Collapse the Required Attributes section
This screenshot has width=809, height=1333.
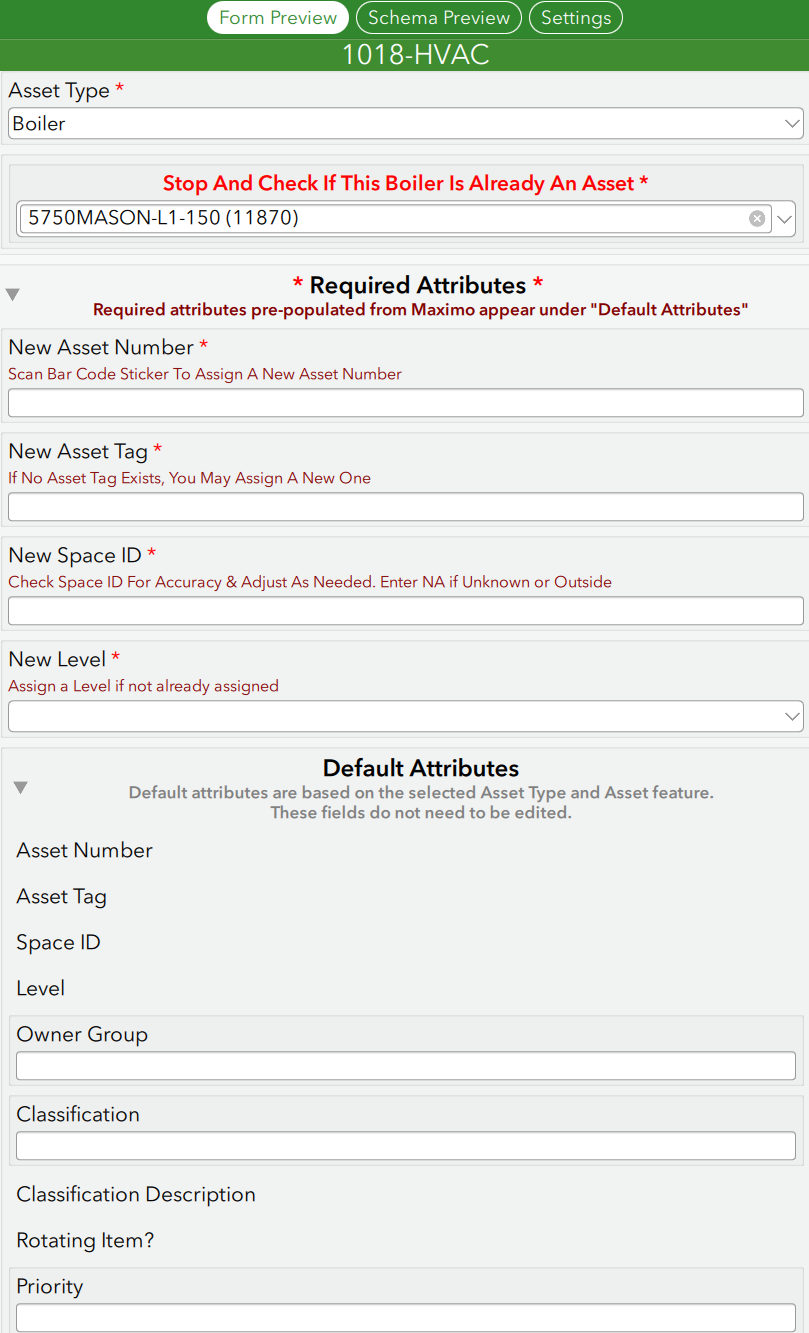(12, 295)
